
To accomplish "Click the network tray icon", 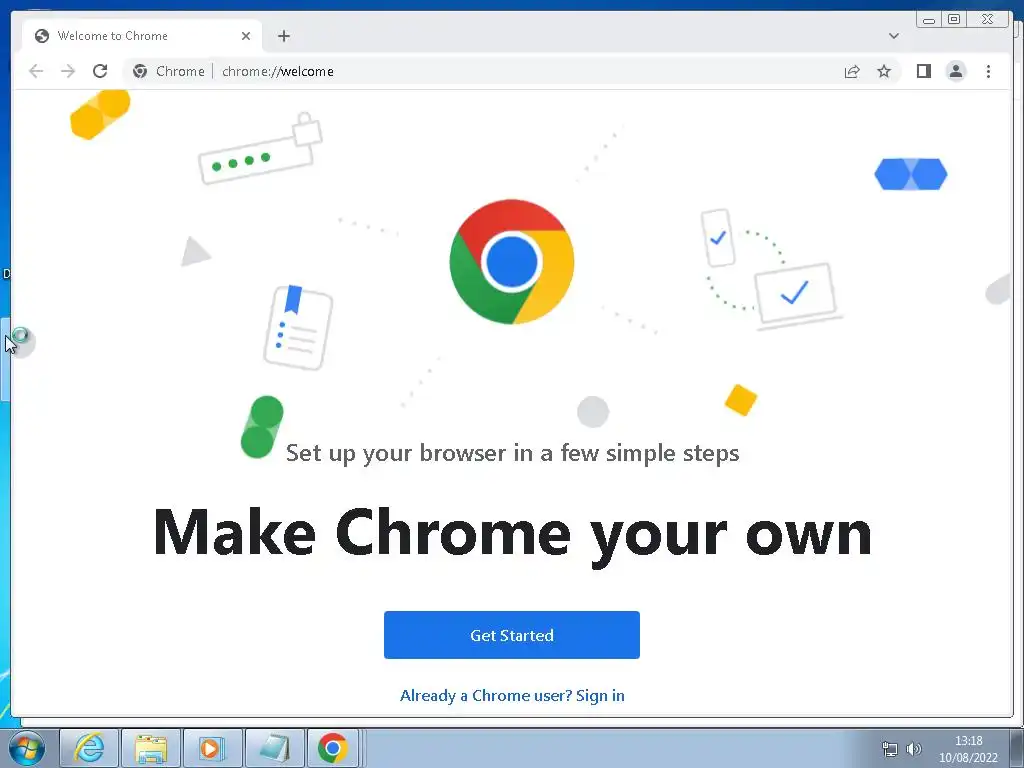I will pyautogui.click(x=889, y=748).
